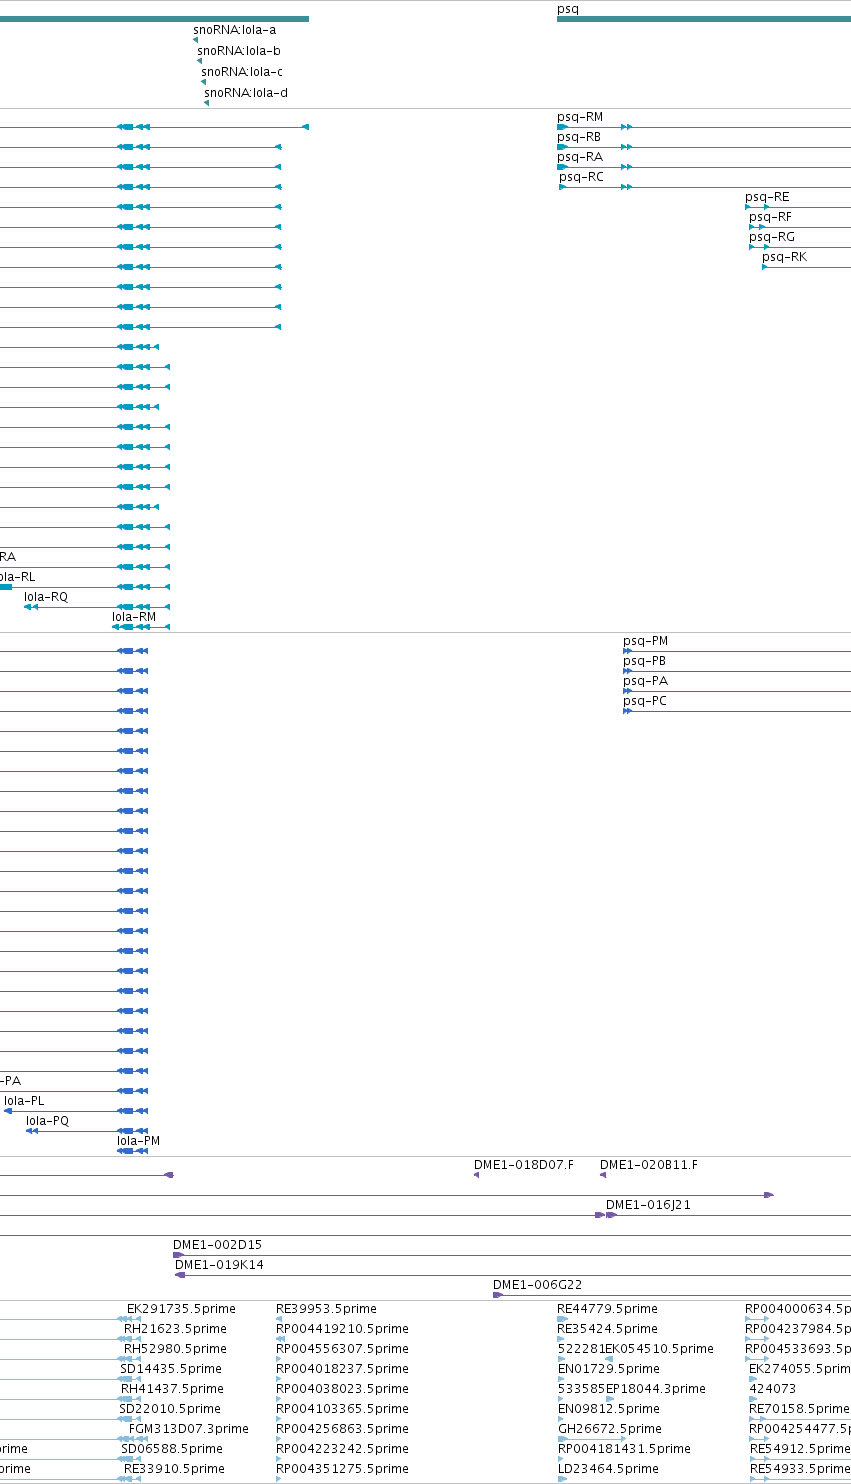Select EST RP004419210.5prime
This screenshot has width=851, height=1484.
coord(342,1329)
